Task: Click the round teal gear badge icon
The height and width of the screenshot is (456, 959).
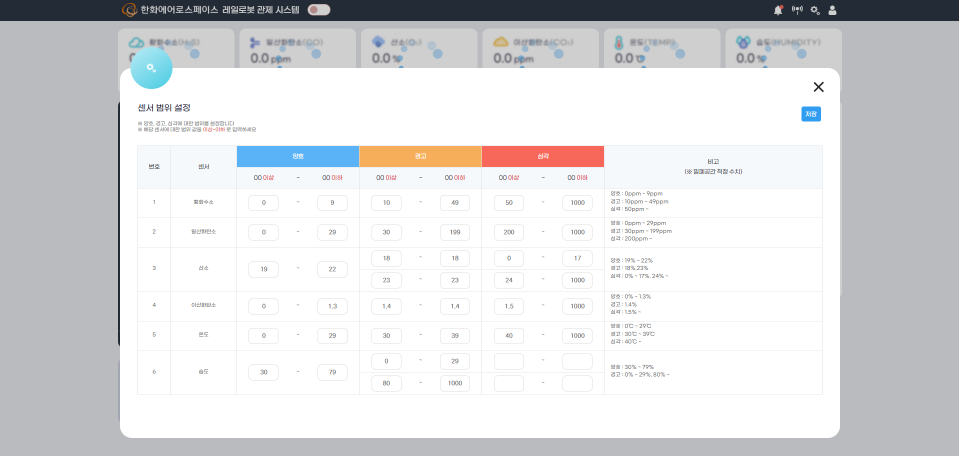Action: pos(152,68)
